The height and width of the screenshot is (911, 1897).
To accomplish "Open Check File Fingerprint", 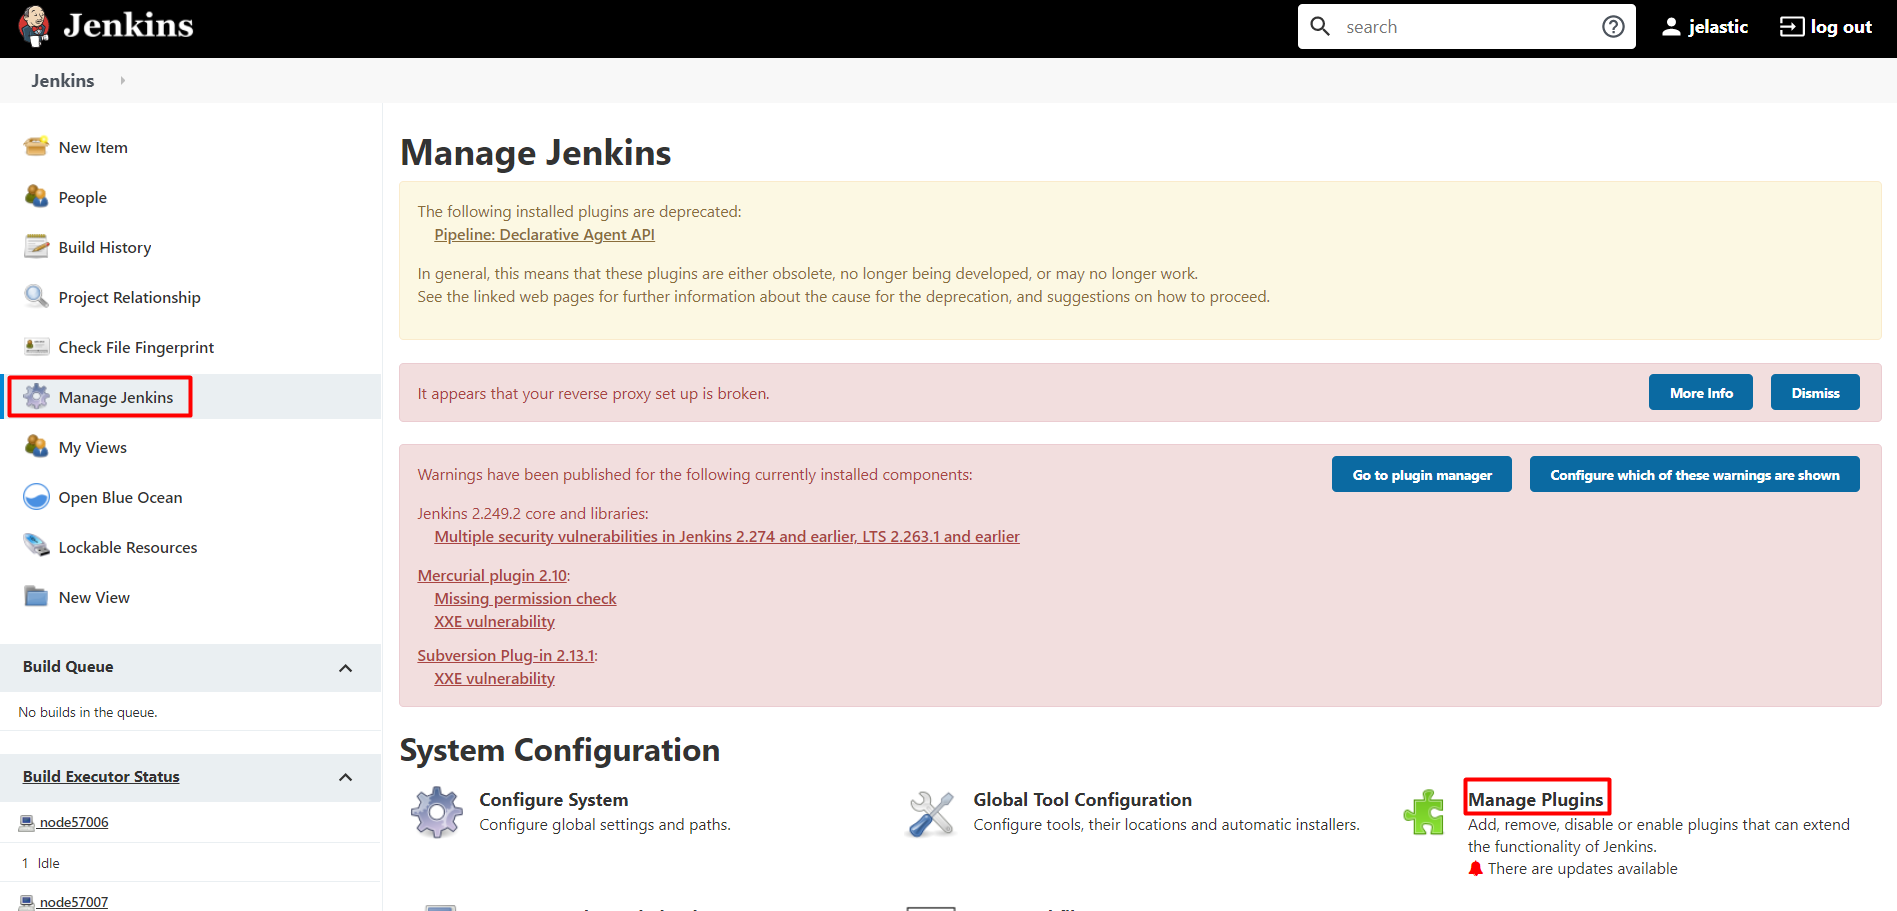I will 136,347.
